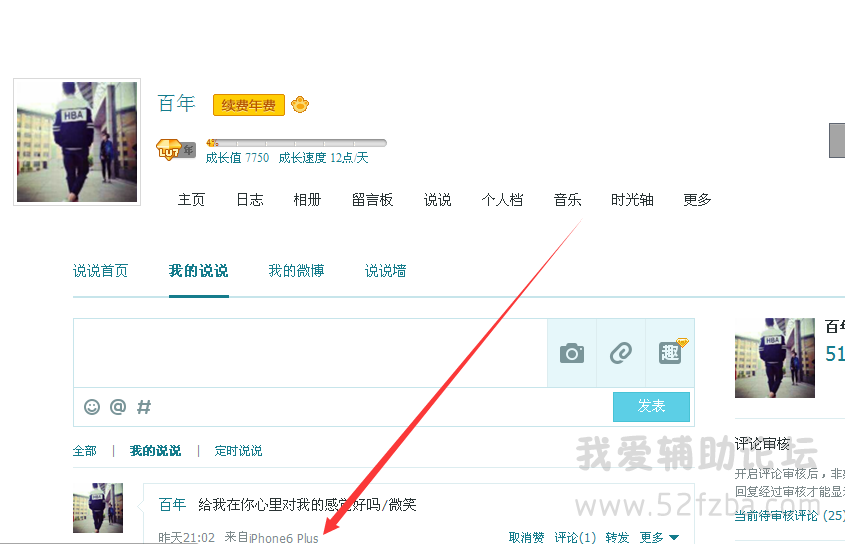Click the LV7 yellow diamond level badge
Screen dimensions: 845x544
point(169,150)
